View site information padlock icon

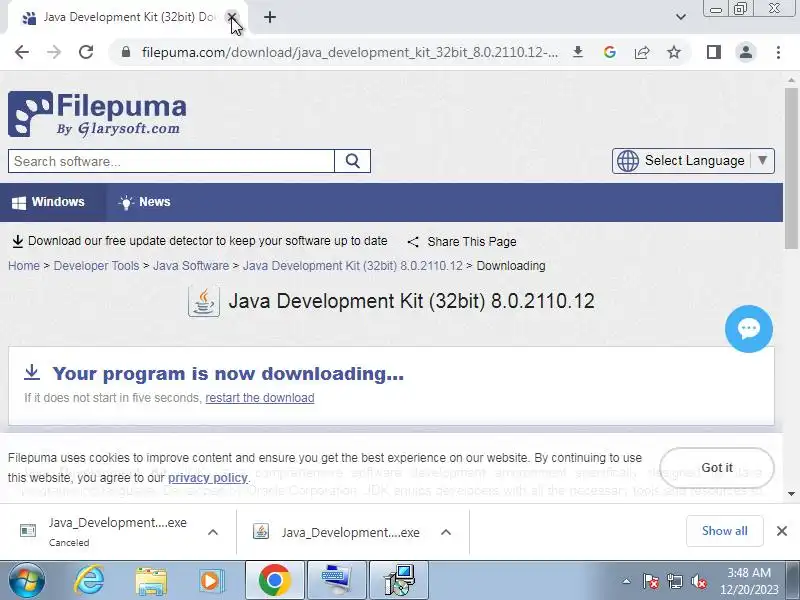pos(126,52)
